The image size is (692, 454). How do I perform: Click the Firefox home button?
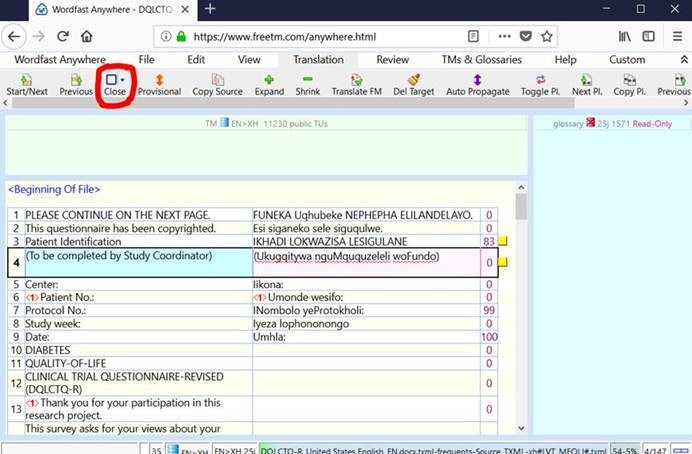[87, 36]
